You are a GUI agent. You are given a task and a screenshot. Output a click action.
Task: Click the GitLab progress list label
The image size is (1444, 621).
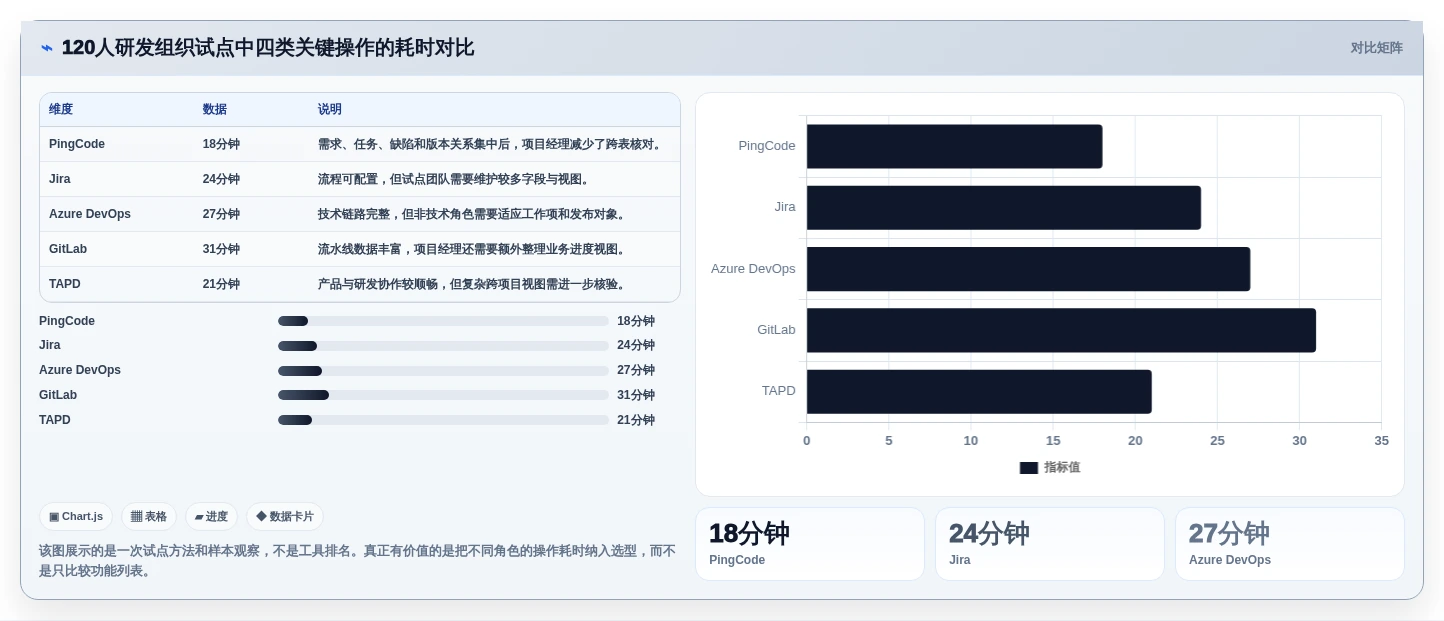(58, 395)
